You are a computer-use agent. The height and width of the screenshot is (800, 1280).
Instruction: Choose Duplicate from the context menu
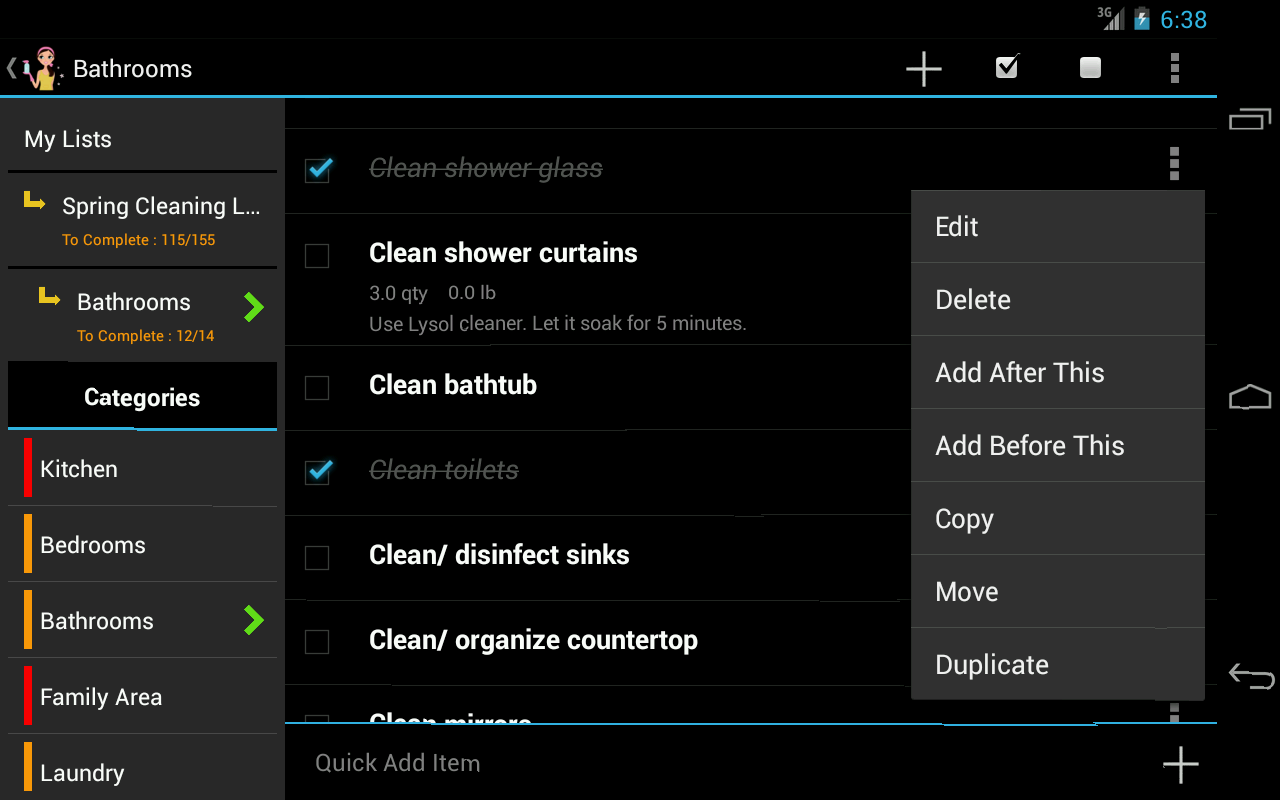pos(992,664)
